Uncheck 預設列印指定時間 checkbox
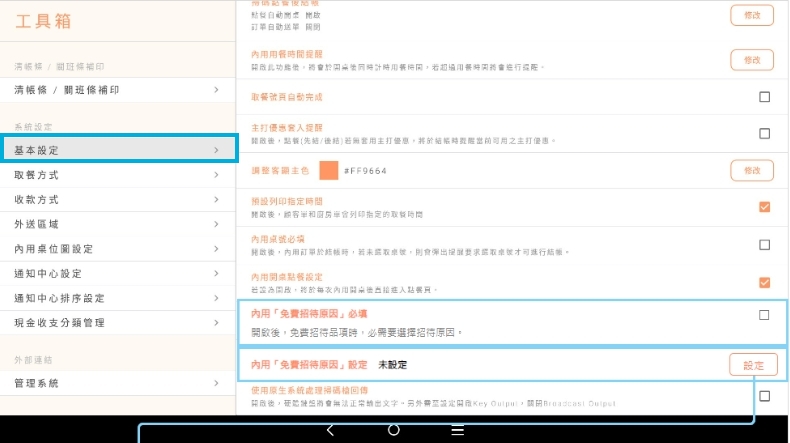790x443 pixels. [765, 207]
